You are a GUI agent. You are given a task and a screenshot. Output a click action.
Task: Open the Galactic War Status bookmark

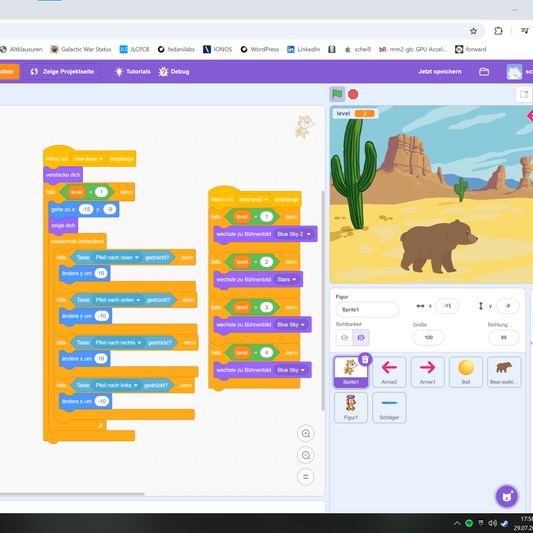(81, 49)
